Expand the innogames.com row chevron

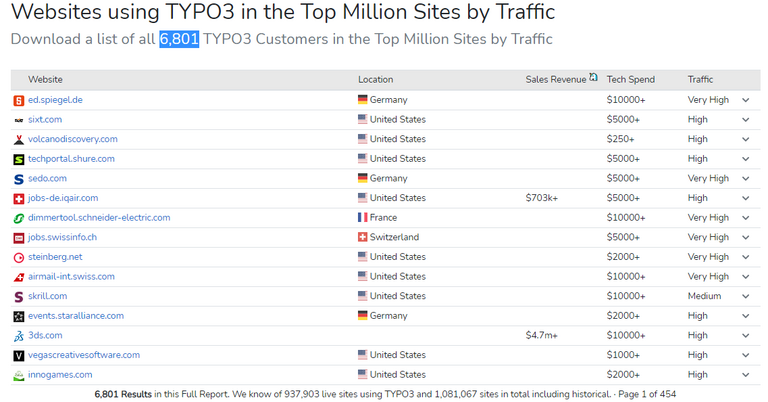coord(745,375)
